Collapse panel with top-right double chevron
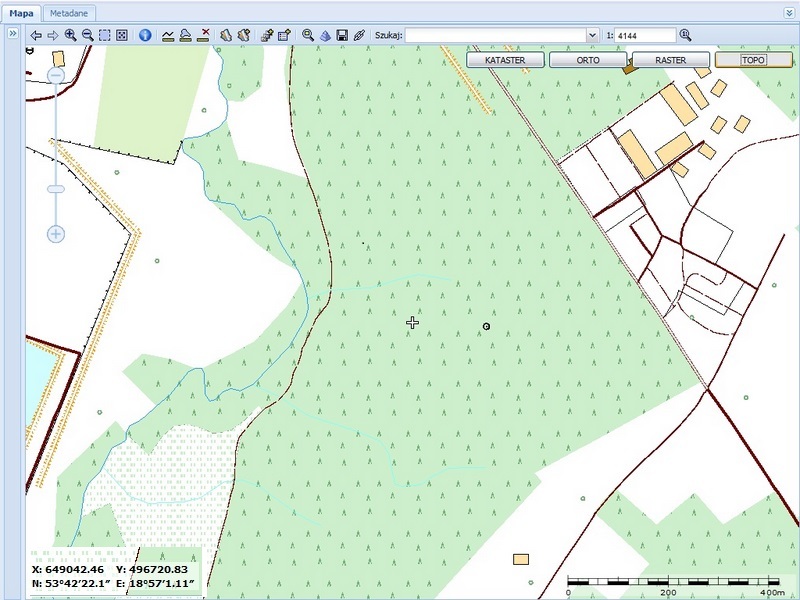 (789, 13)
